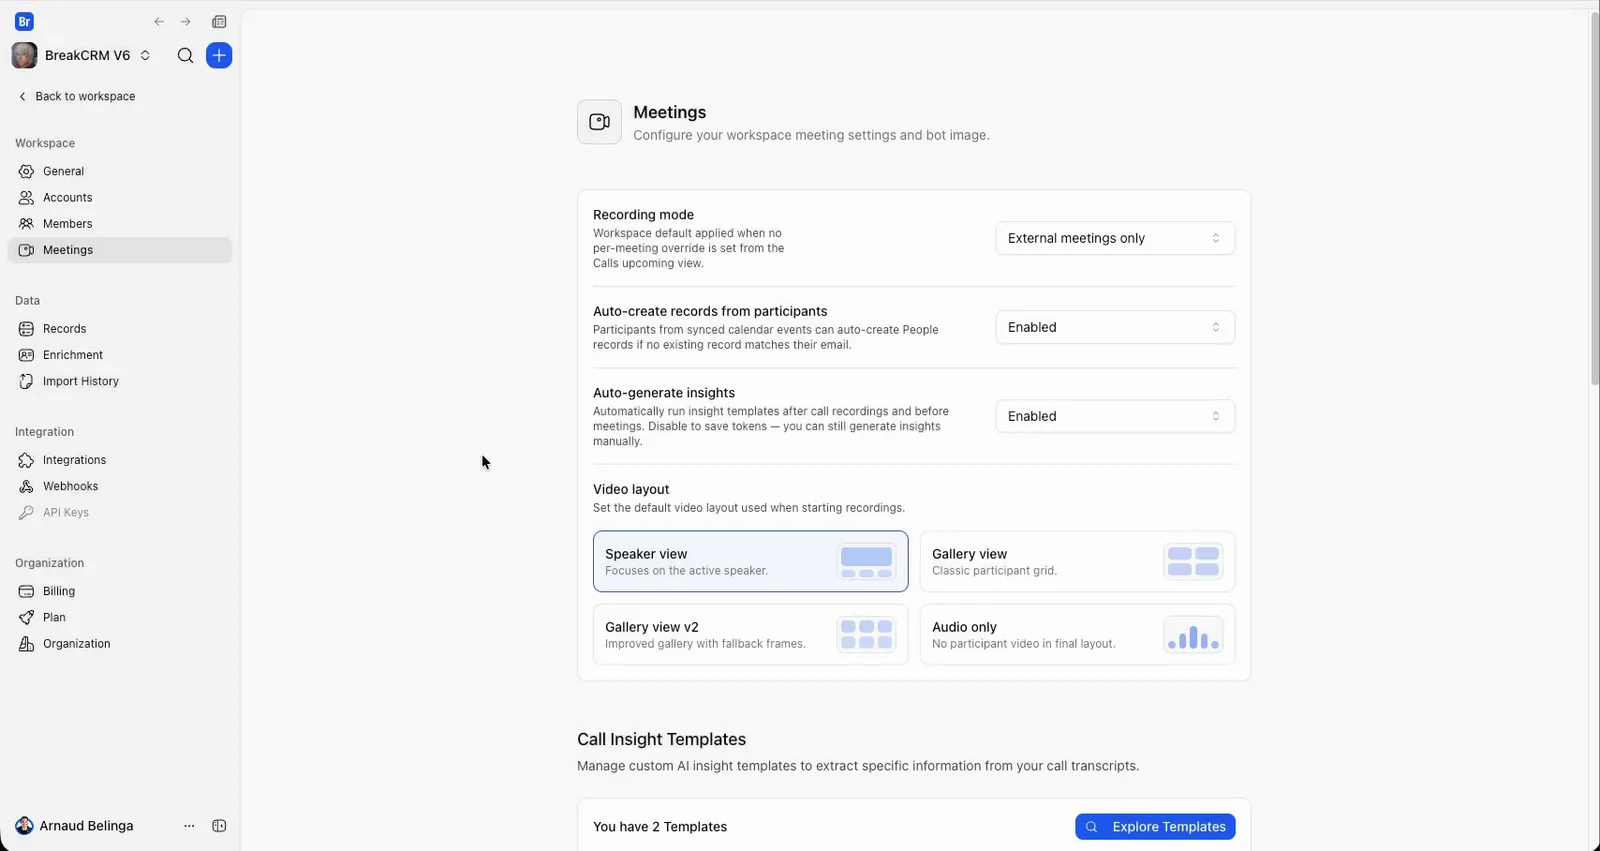Image resolution: width=1600 pixels, height=851 pixels.
Task: Click the Members group icon
Action: coord(26,224)
